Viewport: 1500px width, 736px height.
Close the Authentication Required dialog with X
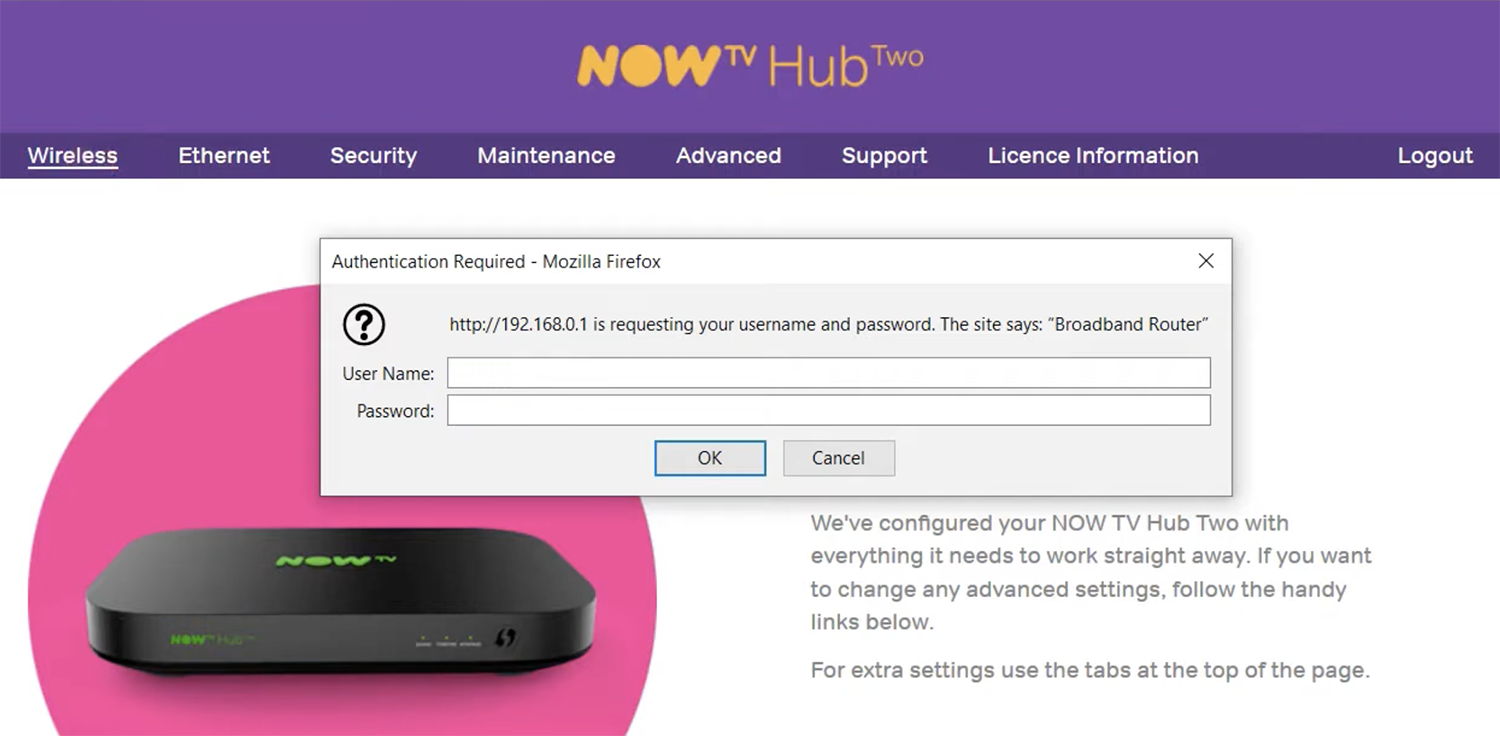[1206, 261]
